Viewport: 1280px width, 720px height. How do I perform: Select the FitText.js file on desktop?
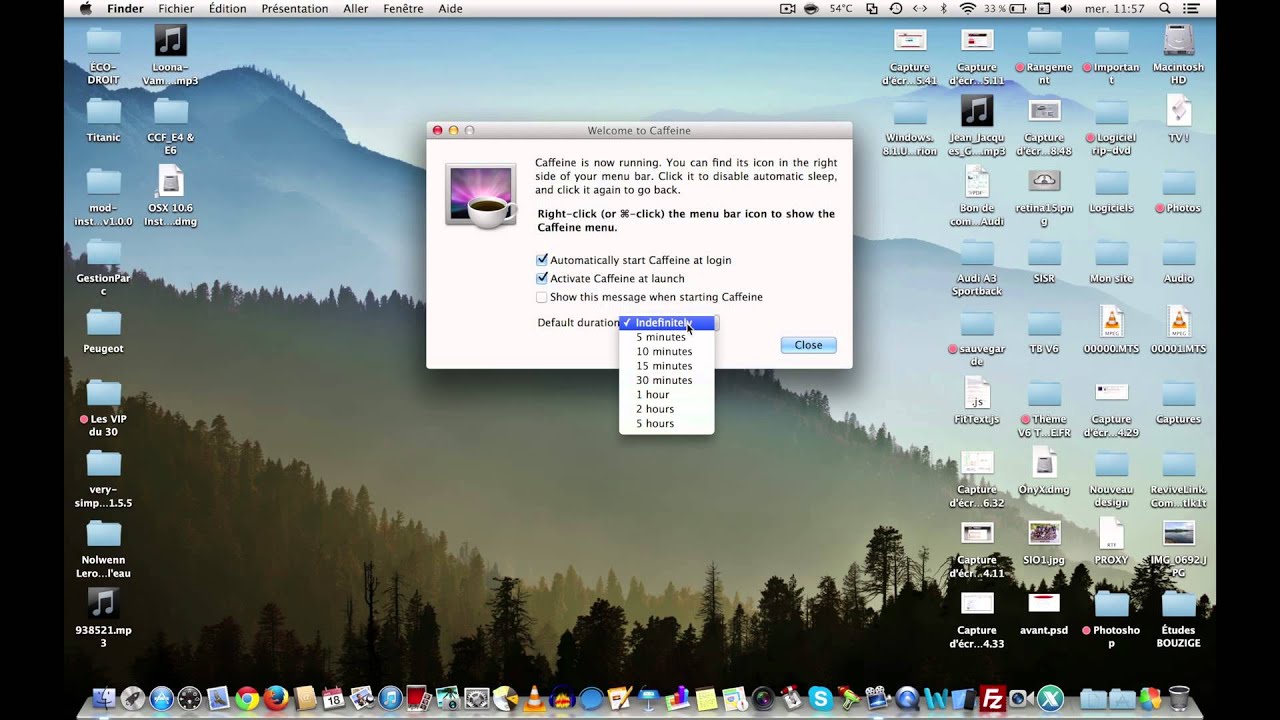977,400
